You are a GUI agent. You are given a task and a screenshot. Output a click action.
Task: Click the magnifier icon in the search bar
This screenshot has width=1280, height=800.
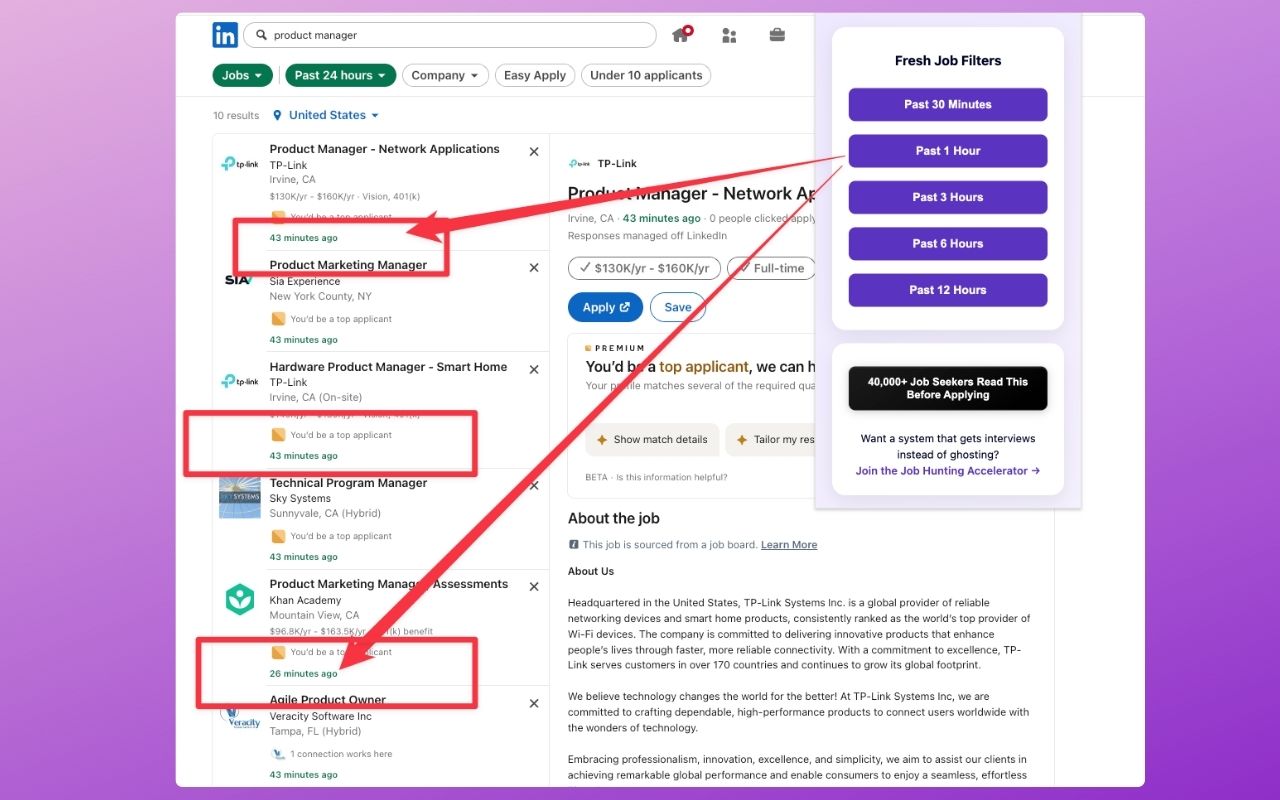[262, 35]
